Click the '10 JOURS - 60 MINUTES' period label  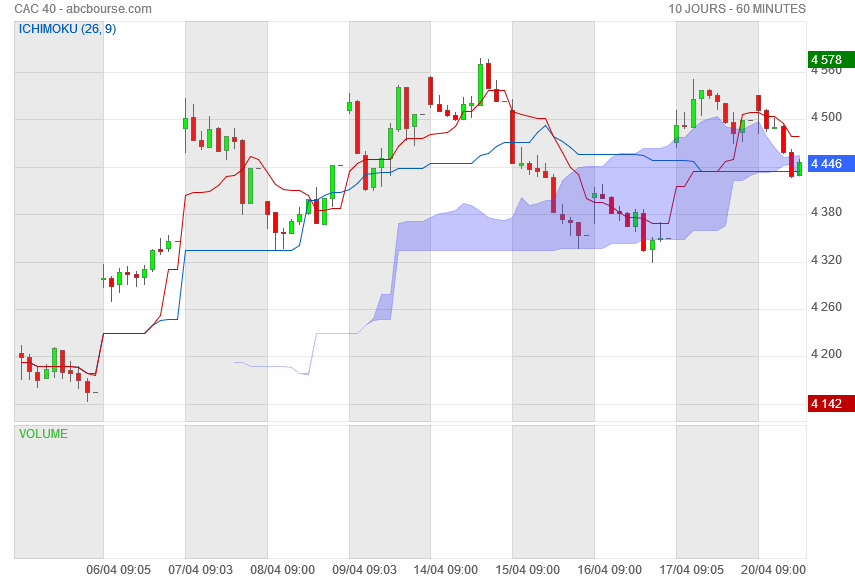737,9
